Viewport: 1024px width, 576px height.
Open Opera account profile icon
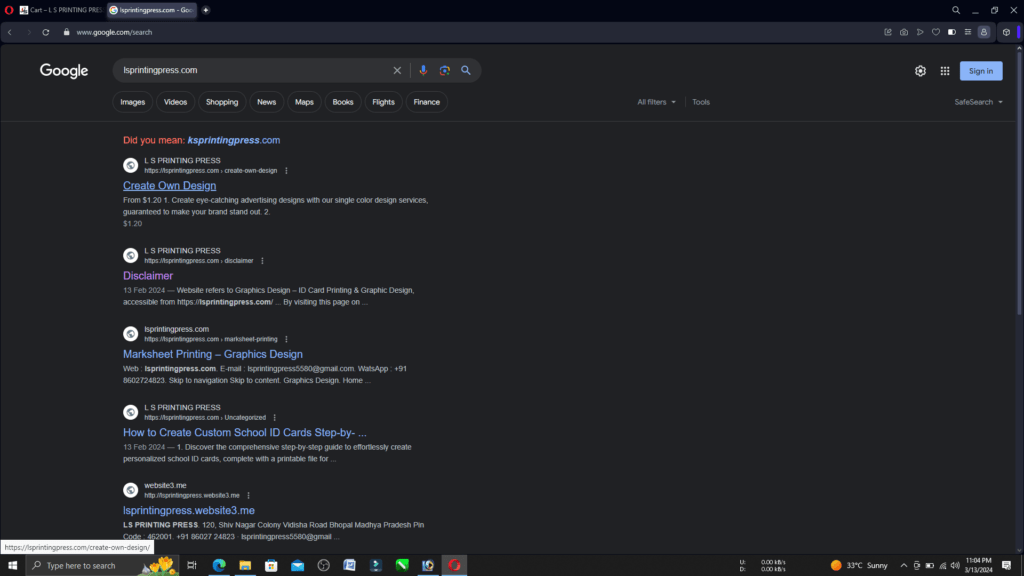(x=984, y=32)
